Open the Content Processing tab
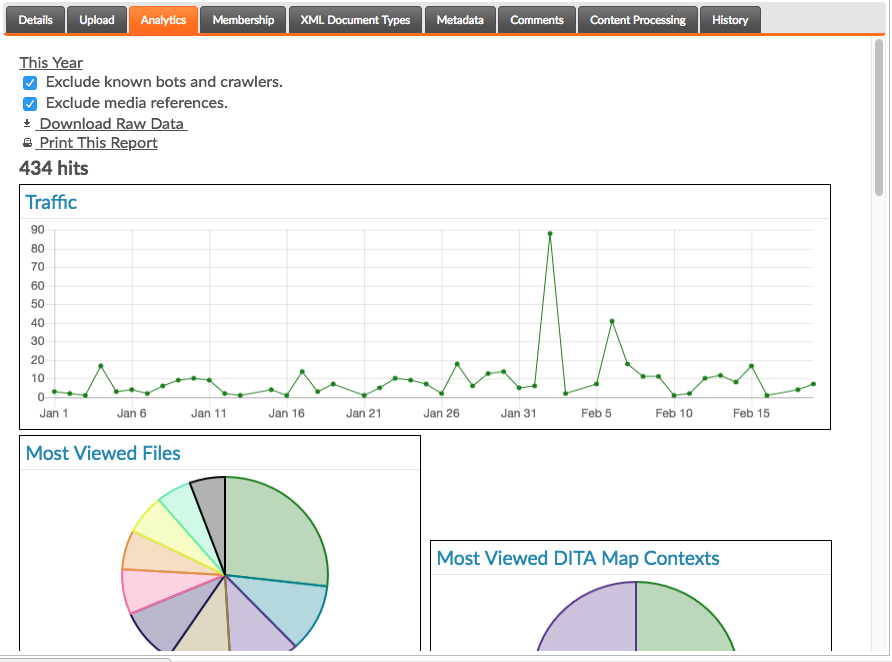 (637, 20)
